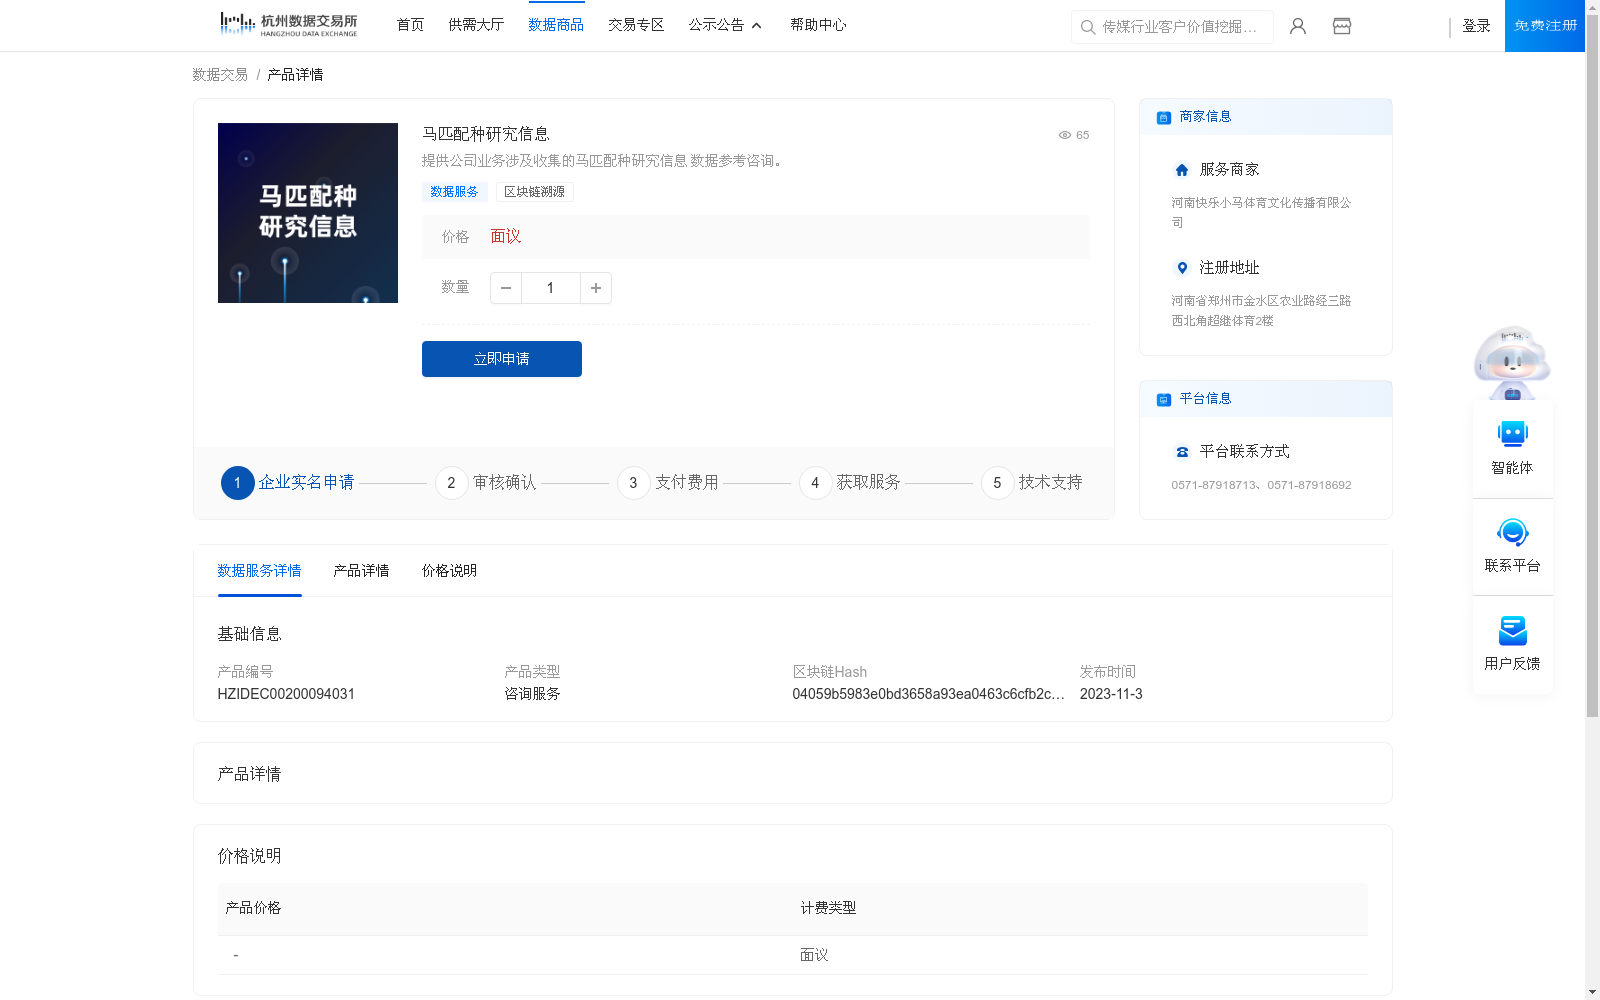Click the eye icon showing 65 views
Screen dimensions: 1600x1000
(x=1063, y=135)
